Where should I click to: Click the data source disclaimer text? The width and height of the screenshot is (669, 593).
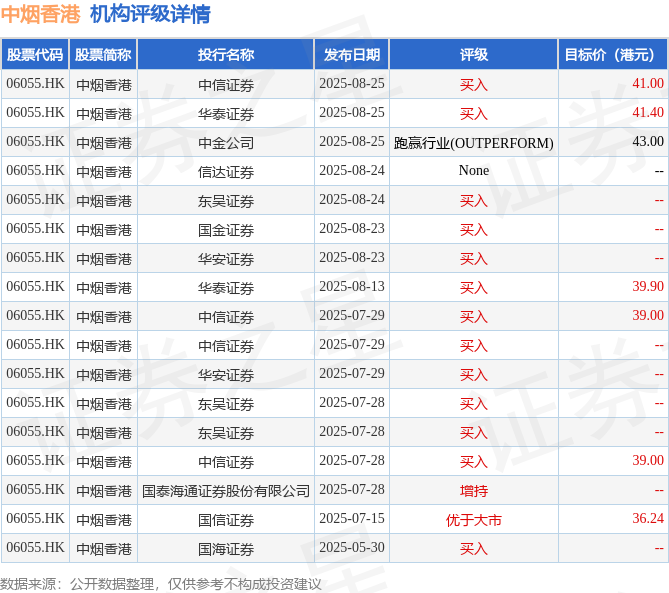[x=160, y=584]
